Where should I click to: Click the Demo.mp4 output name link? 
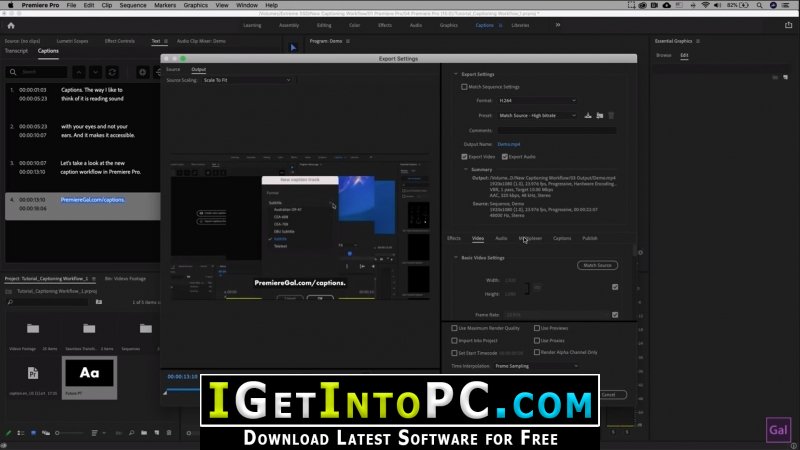click(x=509, y=144)
